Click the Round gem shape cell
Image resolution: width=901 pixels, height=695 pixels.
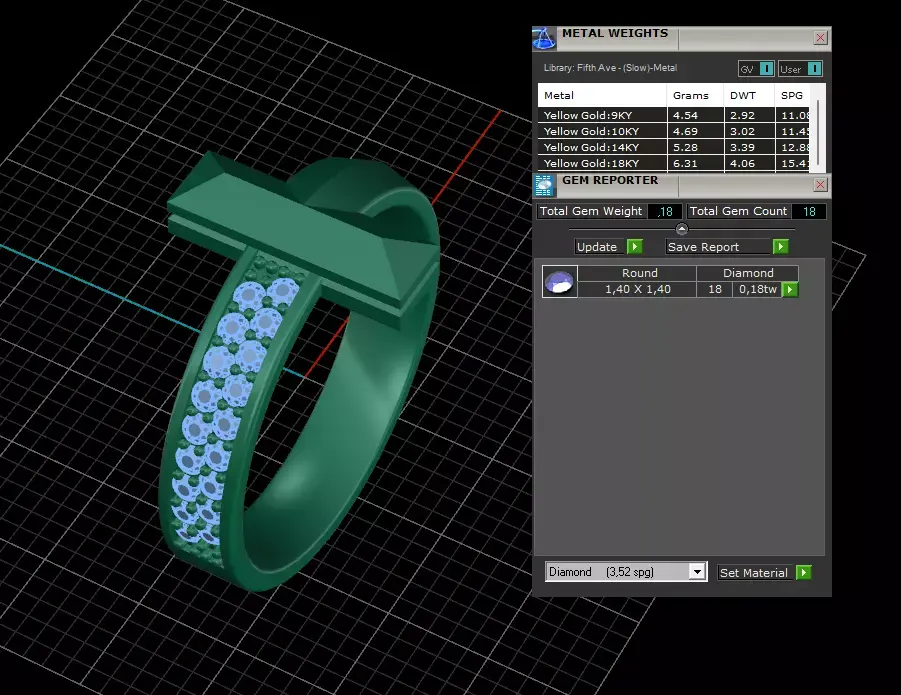[637, 273]
